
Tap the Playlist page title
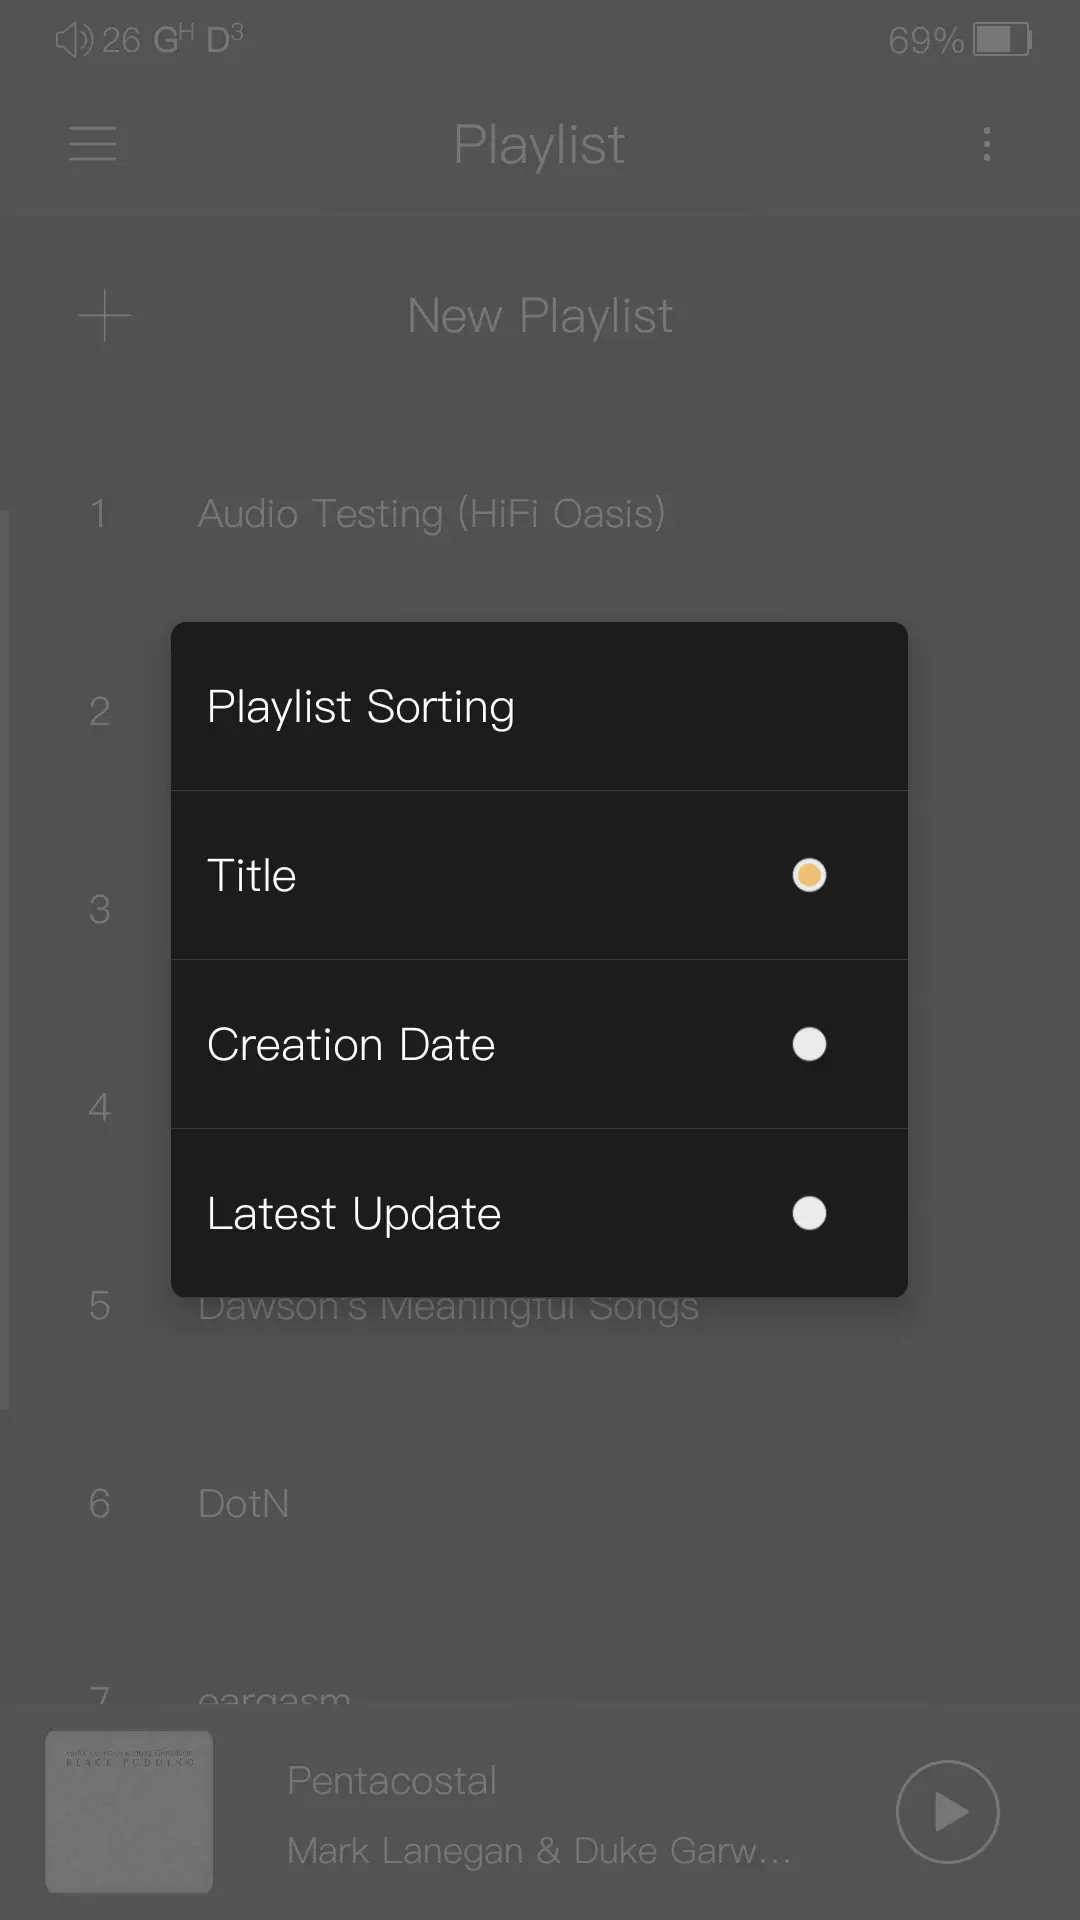[539, 145]
